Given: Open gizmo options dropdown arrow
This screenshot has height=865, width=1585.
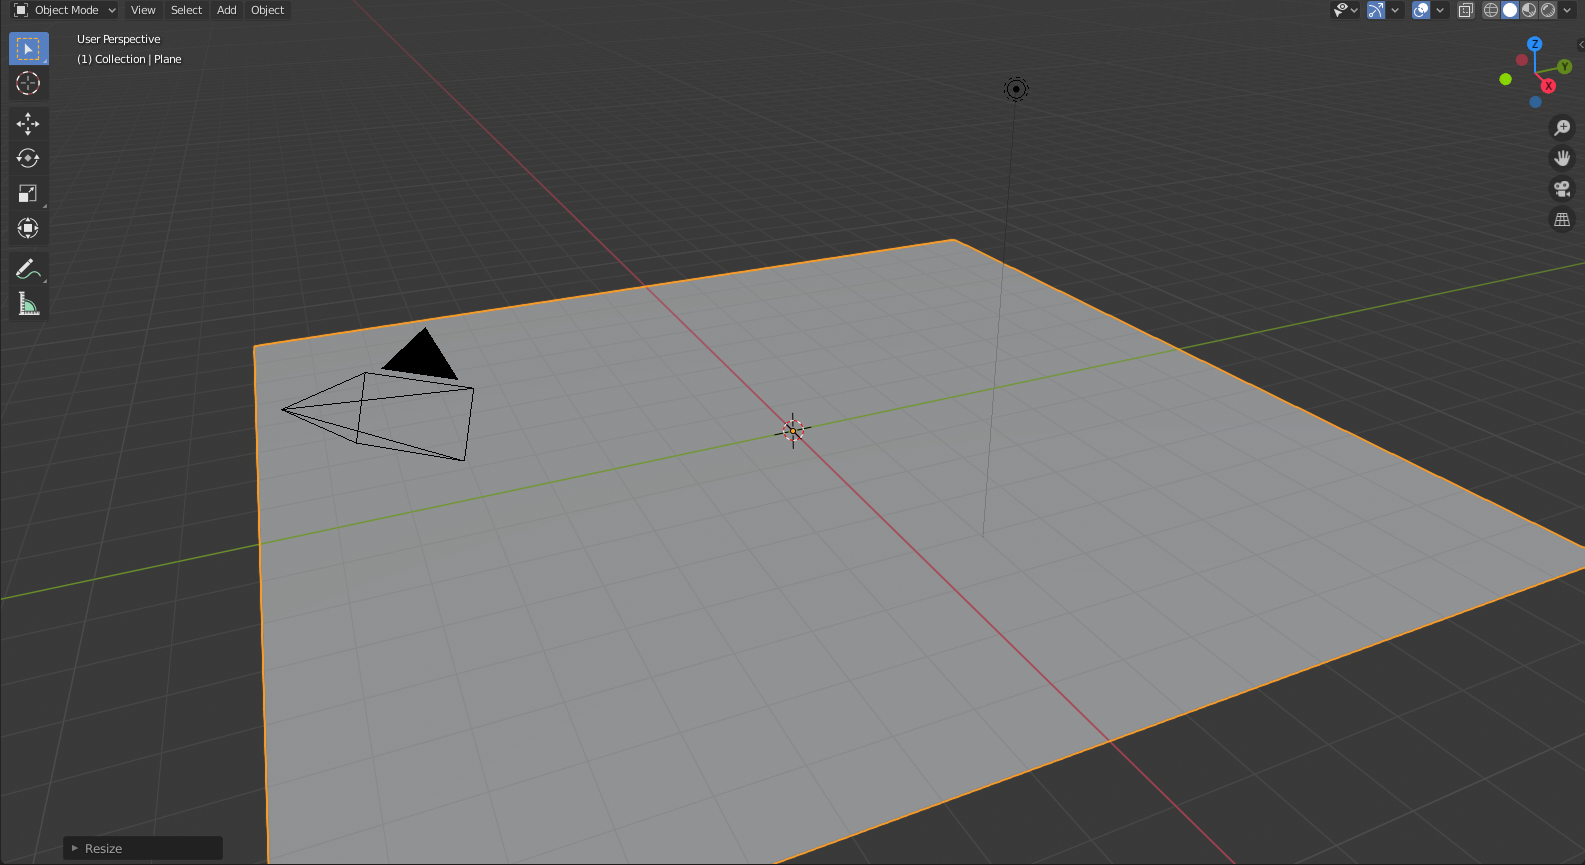Looking at the screenshot, I should (1395, 10).
